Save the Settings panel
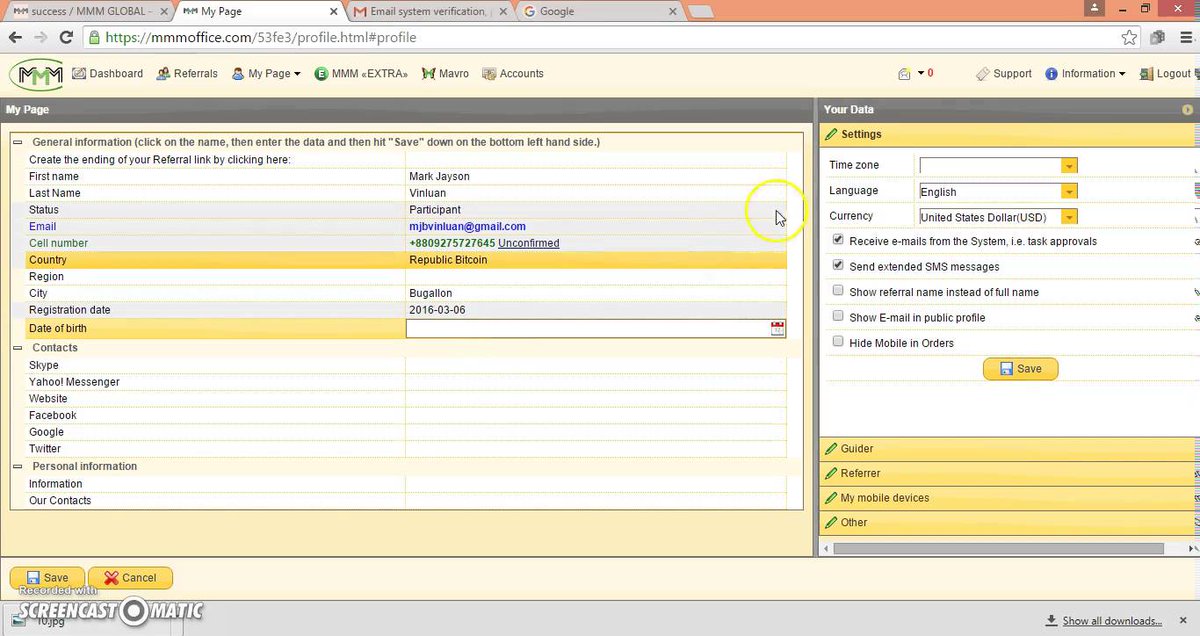Screen dimensions: 1200x636 tap(1020, 369)
